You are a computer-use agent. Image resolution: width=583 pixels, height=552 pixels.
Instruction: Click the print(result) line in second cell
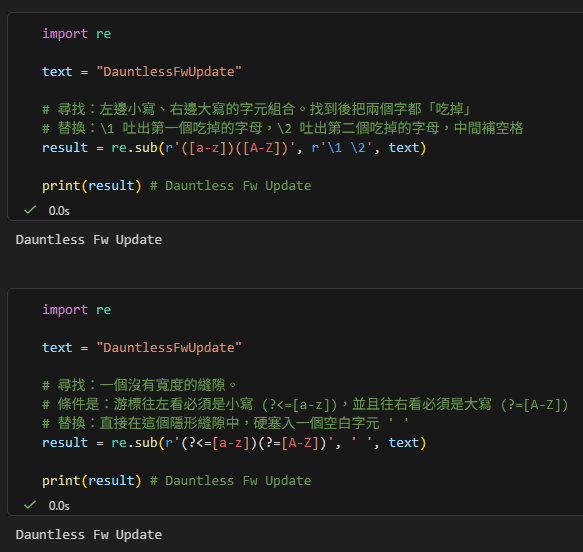coord(177,480)
